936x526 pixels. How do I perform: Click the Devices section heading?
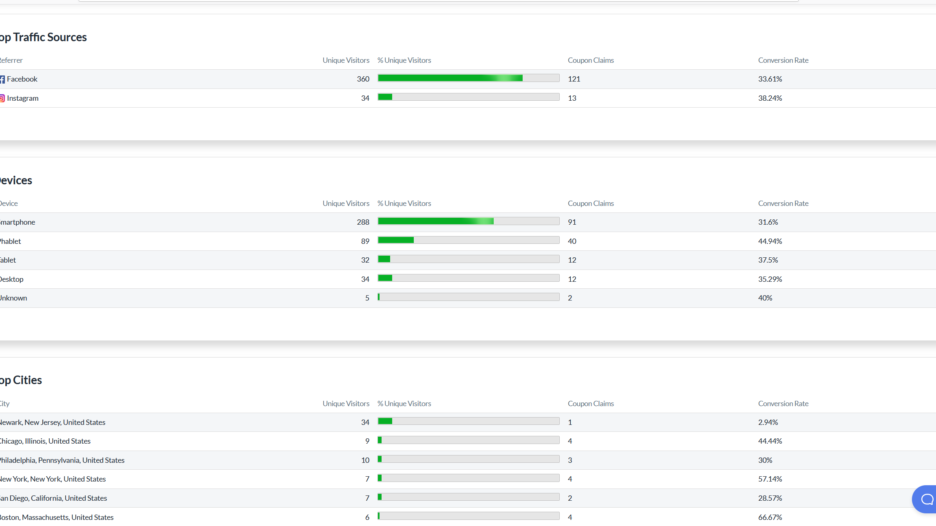(x=15, y=180)
